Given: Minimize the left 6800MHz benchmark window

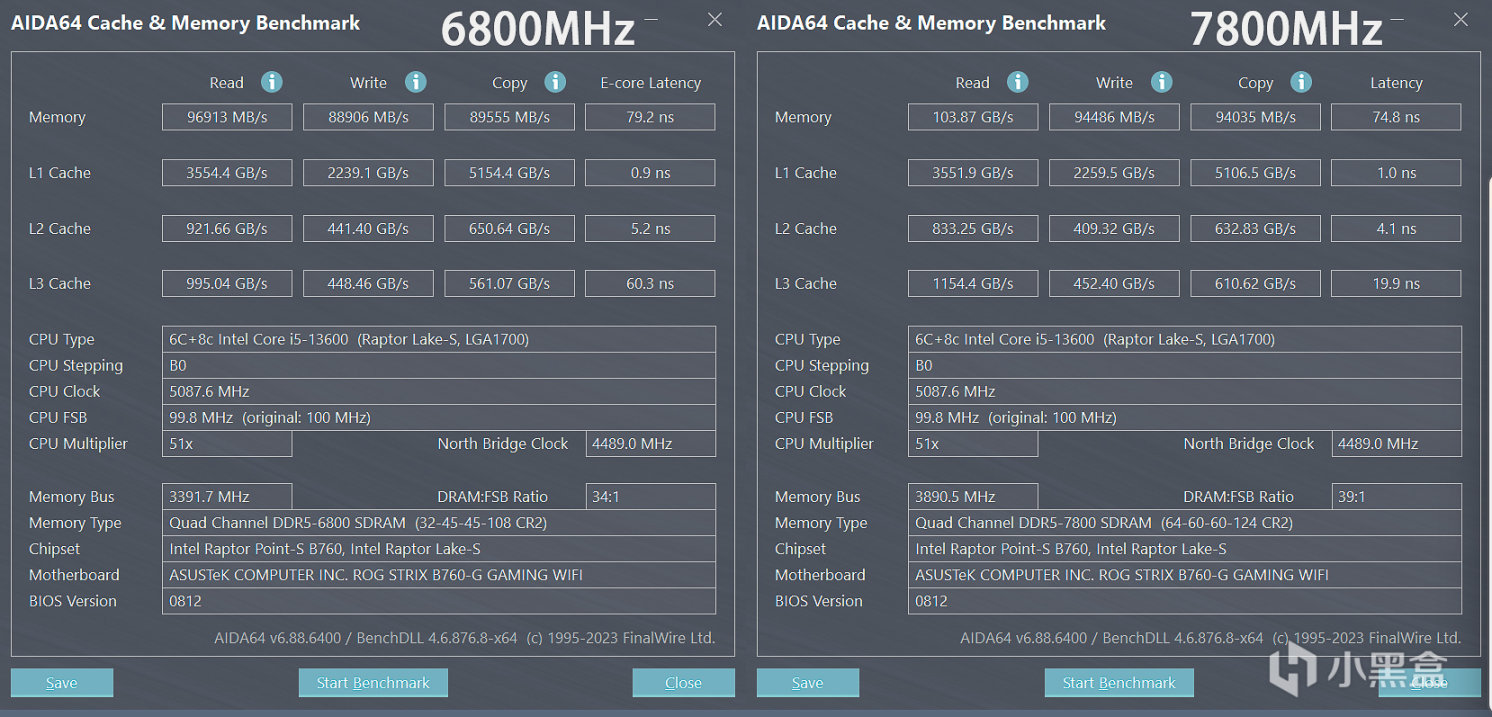Looking at the screenshot, I should tap(651, 19).
